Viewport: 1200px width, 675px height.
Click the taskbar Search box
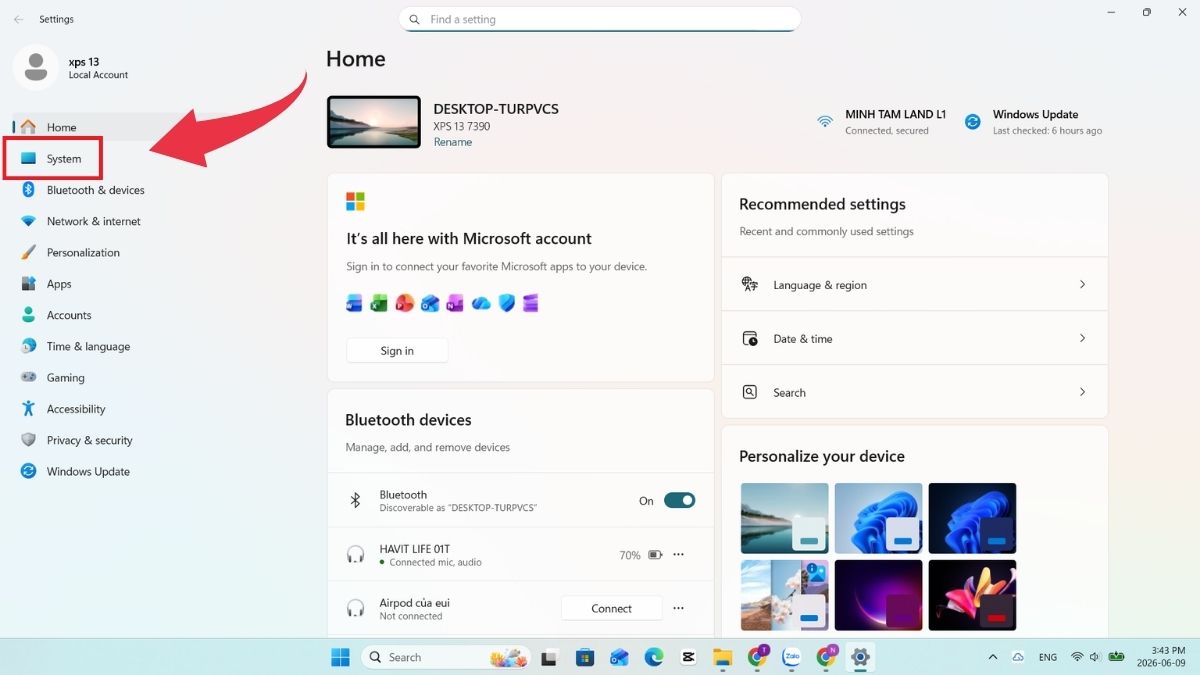coord(444,657)
